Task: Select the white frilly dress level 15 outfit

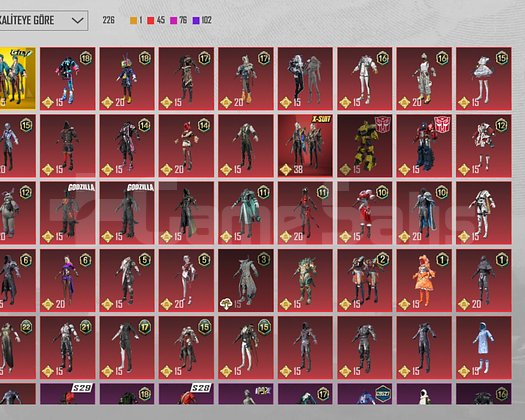Action: coord(484,78)
